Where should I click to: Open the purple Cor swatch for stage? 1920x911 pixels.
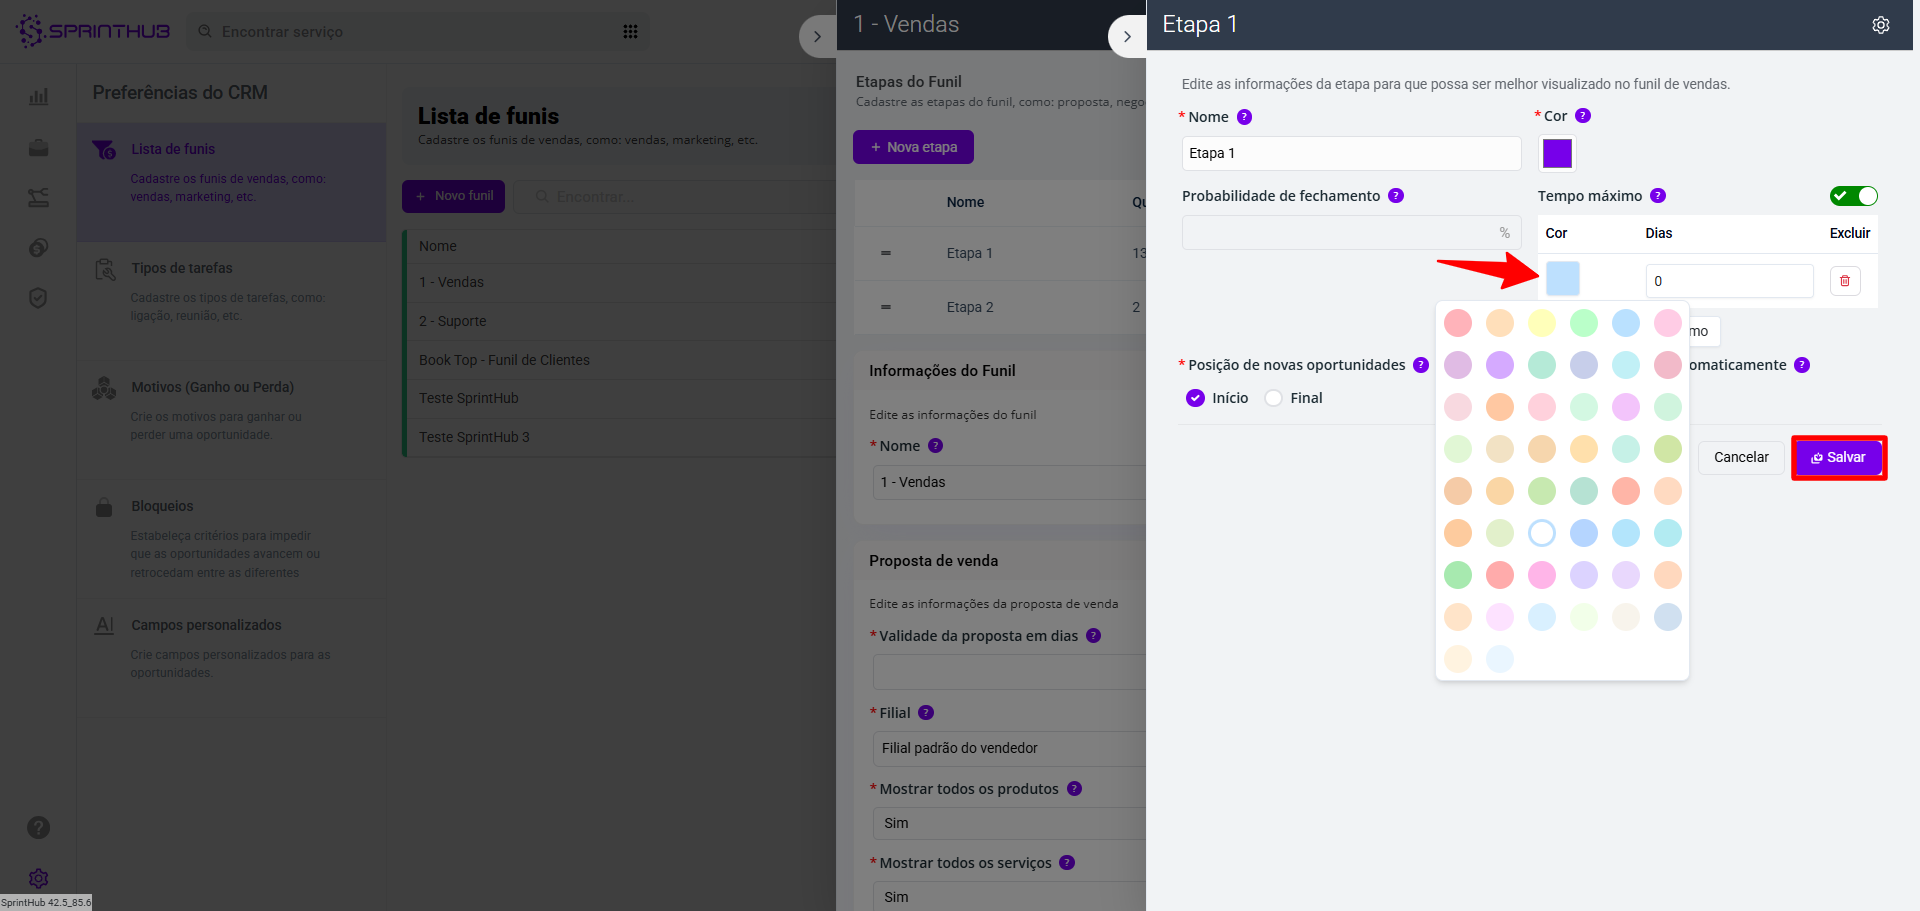click(1557, 153)
